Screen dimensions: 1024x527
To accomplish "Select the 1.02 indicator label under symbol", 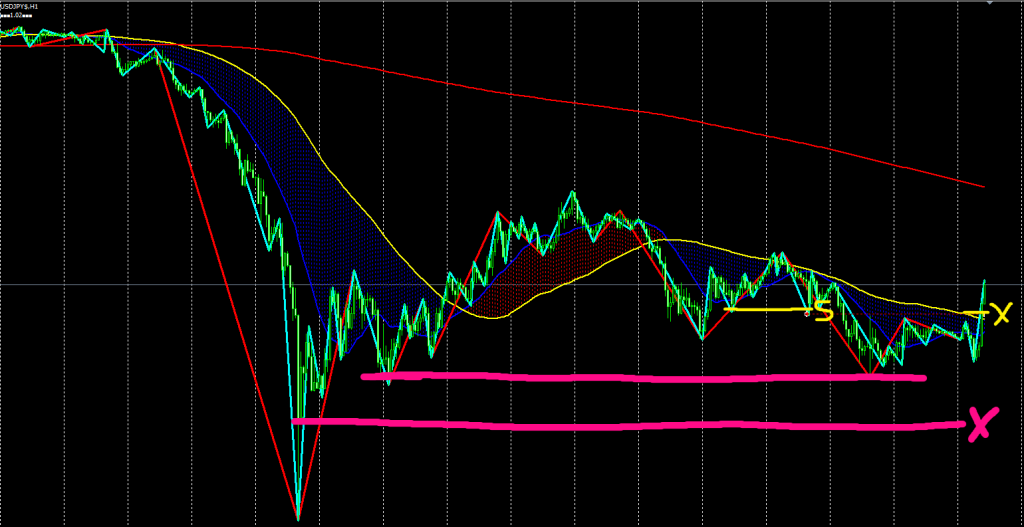I will (16, 16).
